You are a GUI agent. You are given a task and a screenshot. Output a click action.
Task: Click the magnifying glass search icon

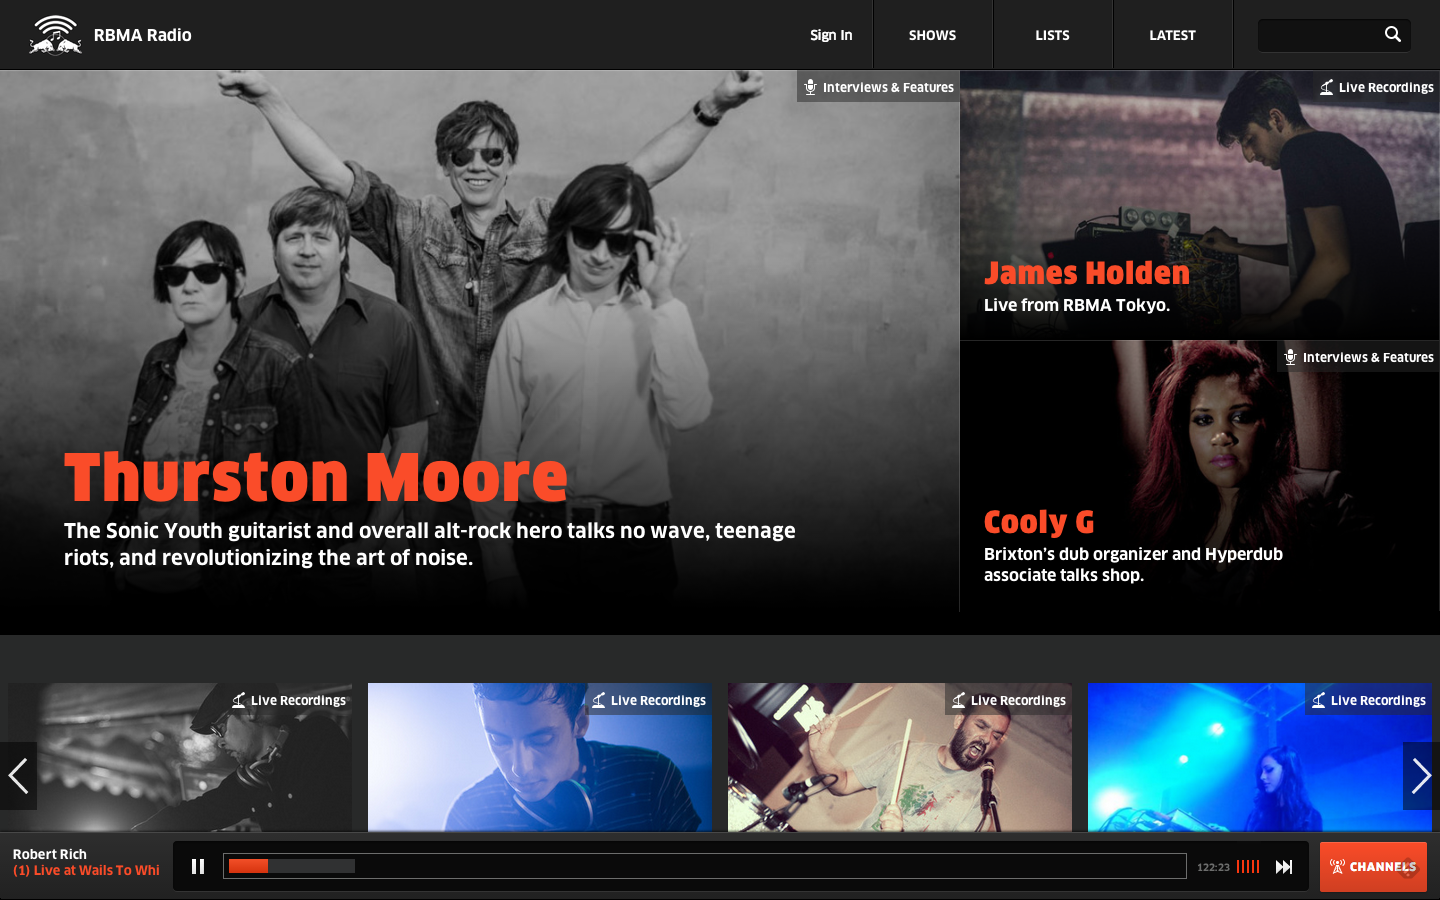(x=1393, y=35)
